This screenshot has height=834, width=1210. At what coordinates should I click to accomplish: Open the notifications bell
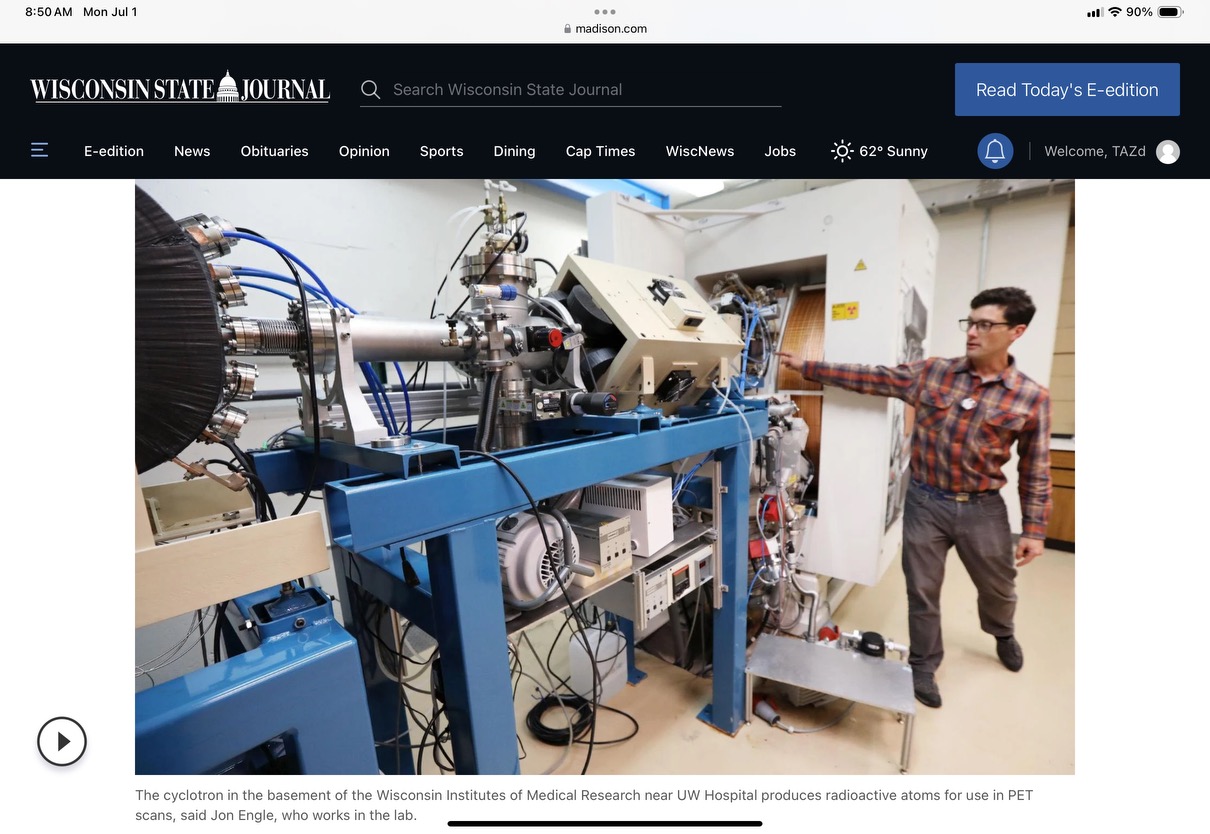pyautogui.click(x=995, y=151)
